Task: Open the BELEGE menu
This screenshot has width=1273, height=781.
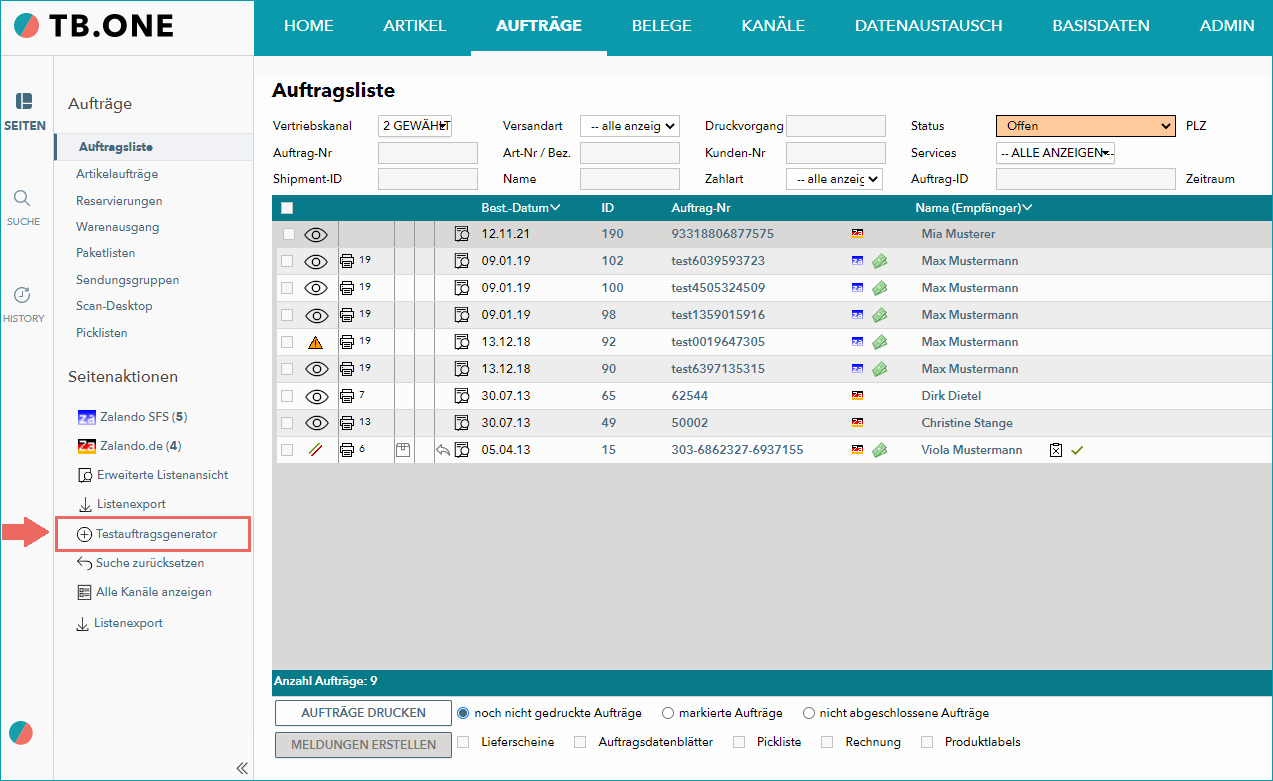Action: [662, 26]
